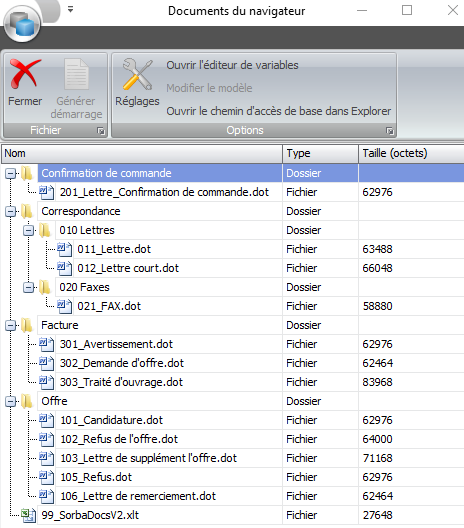Sort by the Nom column header

pyautogui.click(x=142, y=153)
